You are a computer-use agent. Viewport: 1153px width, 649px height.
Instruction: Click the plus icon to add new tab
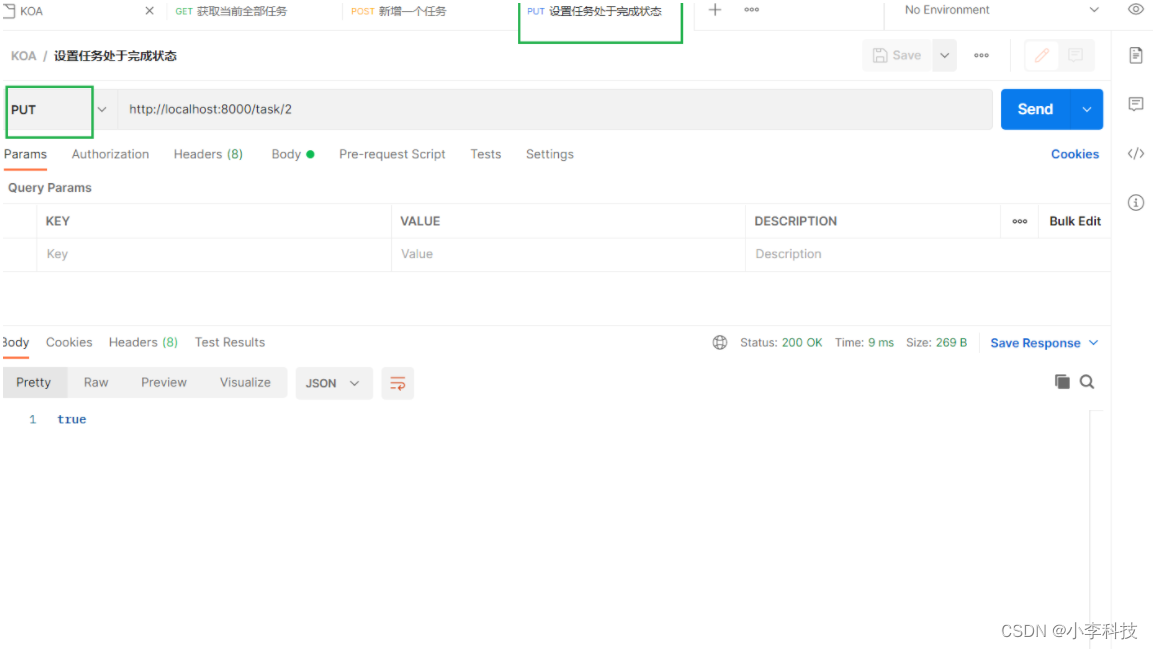tap(715, 10)
